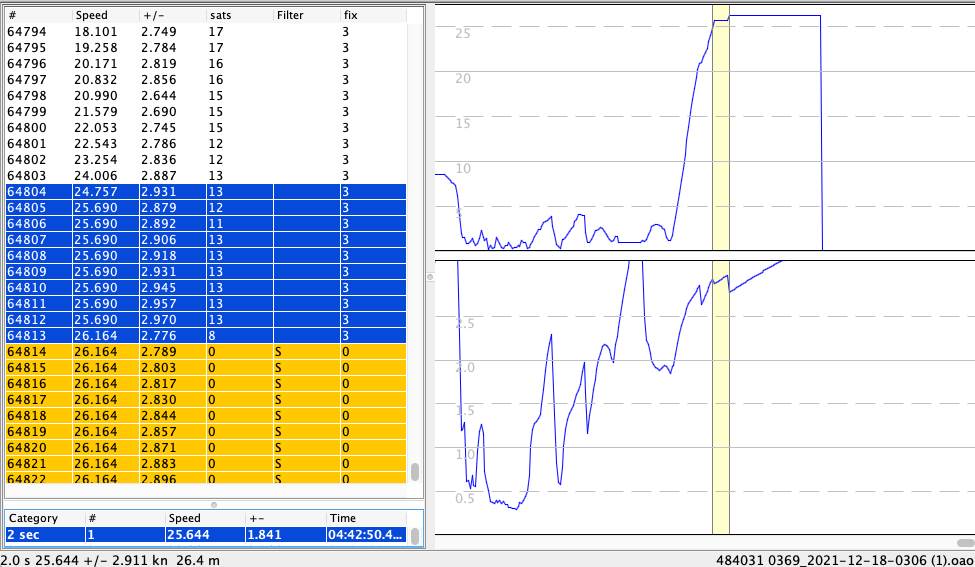Select highlighted row 64804

pyautogui.click(x=200, y=192)
